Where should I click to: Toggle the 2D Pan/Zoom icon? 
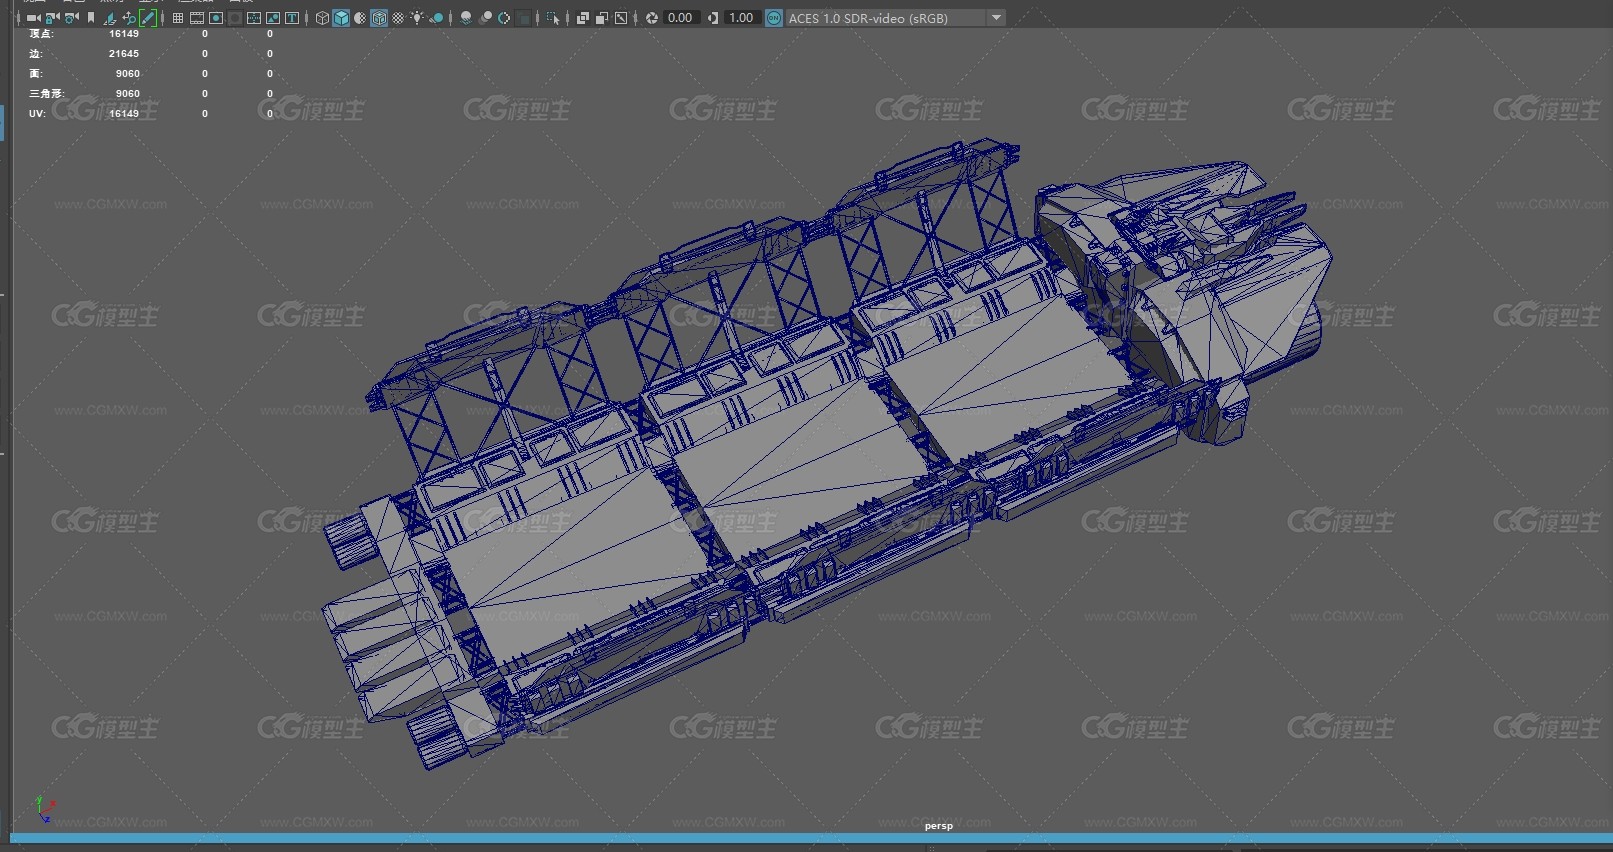click(x=129, y=18)
